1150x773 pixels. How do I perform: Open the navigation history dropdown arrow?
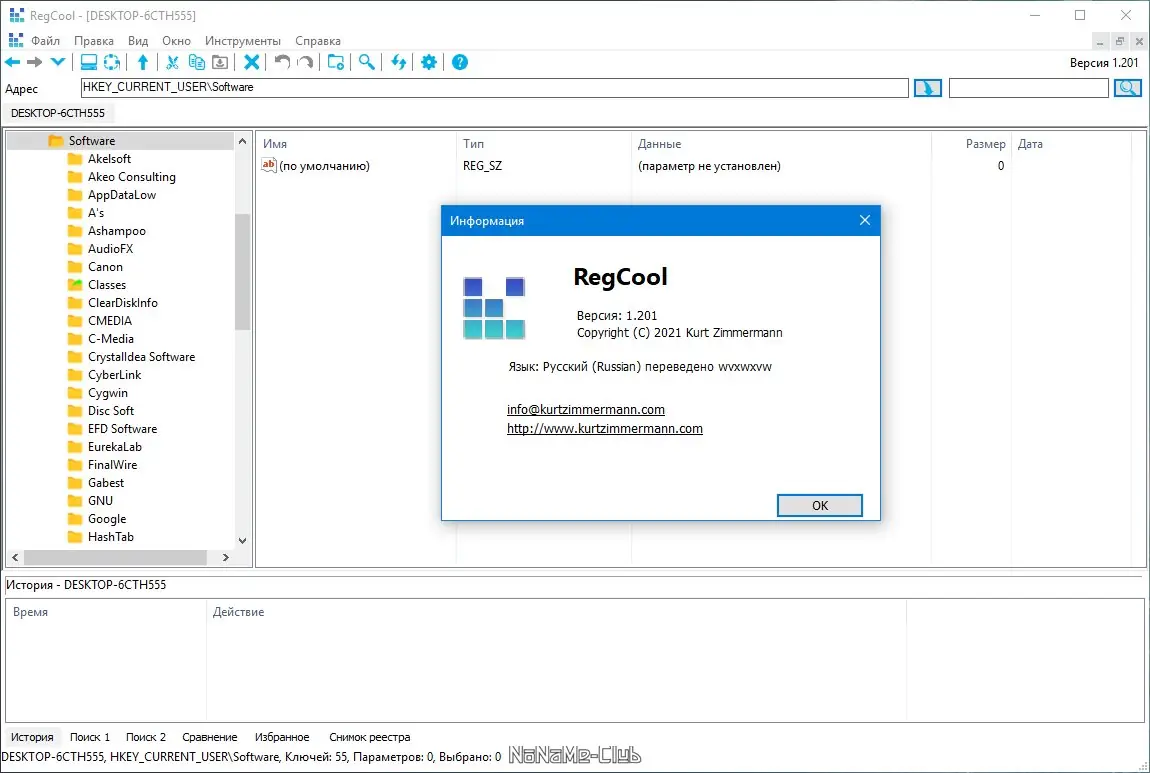point(57,62)
